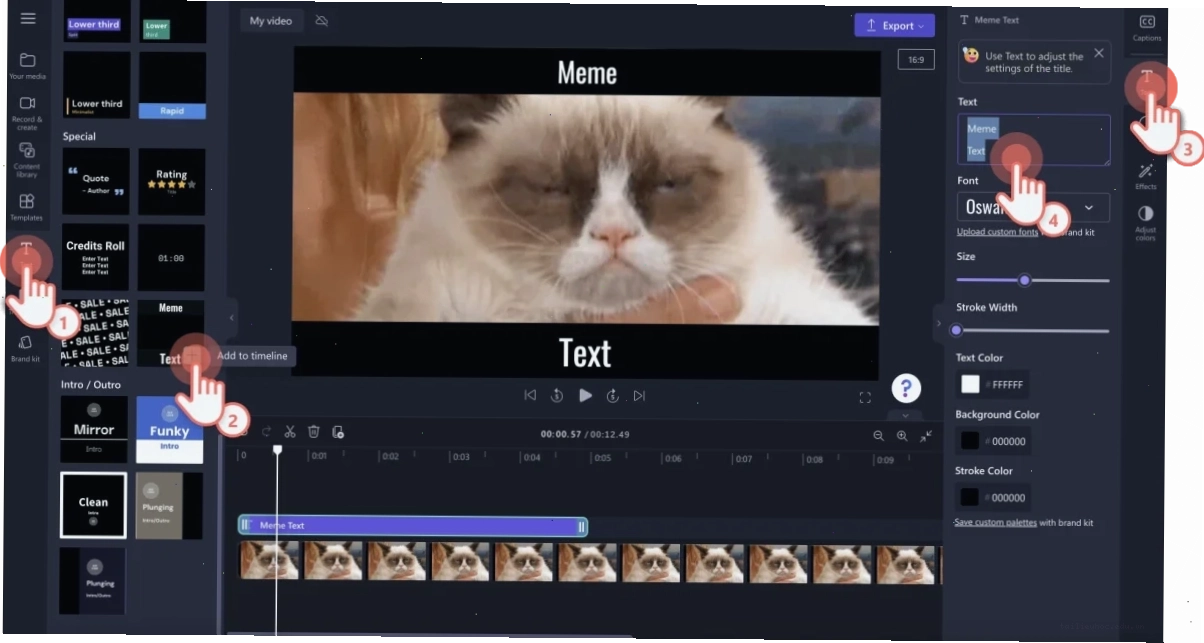
Task: Choose the Credits Roll template
Action: pos(96,257)
